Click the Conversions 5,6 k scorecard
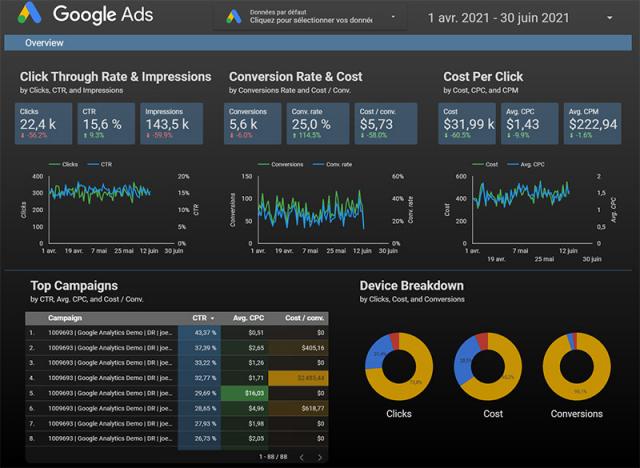Screen dimensions: 640x468 coord(252,123)
